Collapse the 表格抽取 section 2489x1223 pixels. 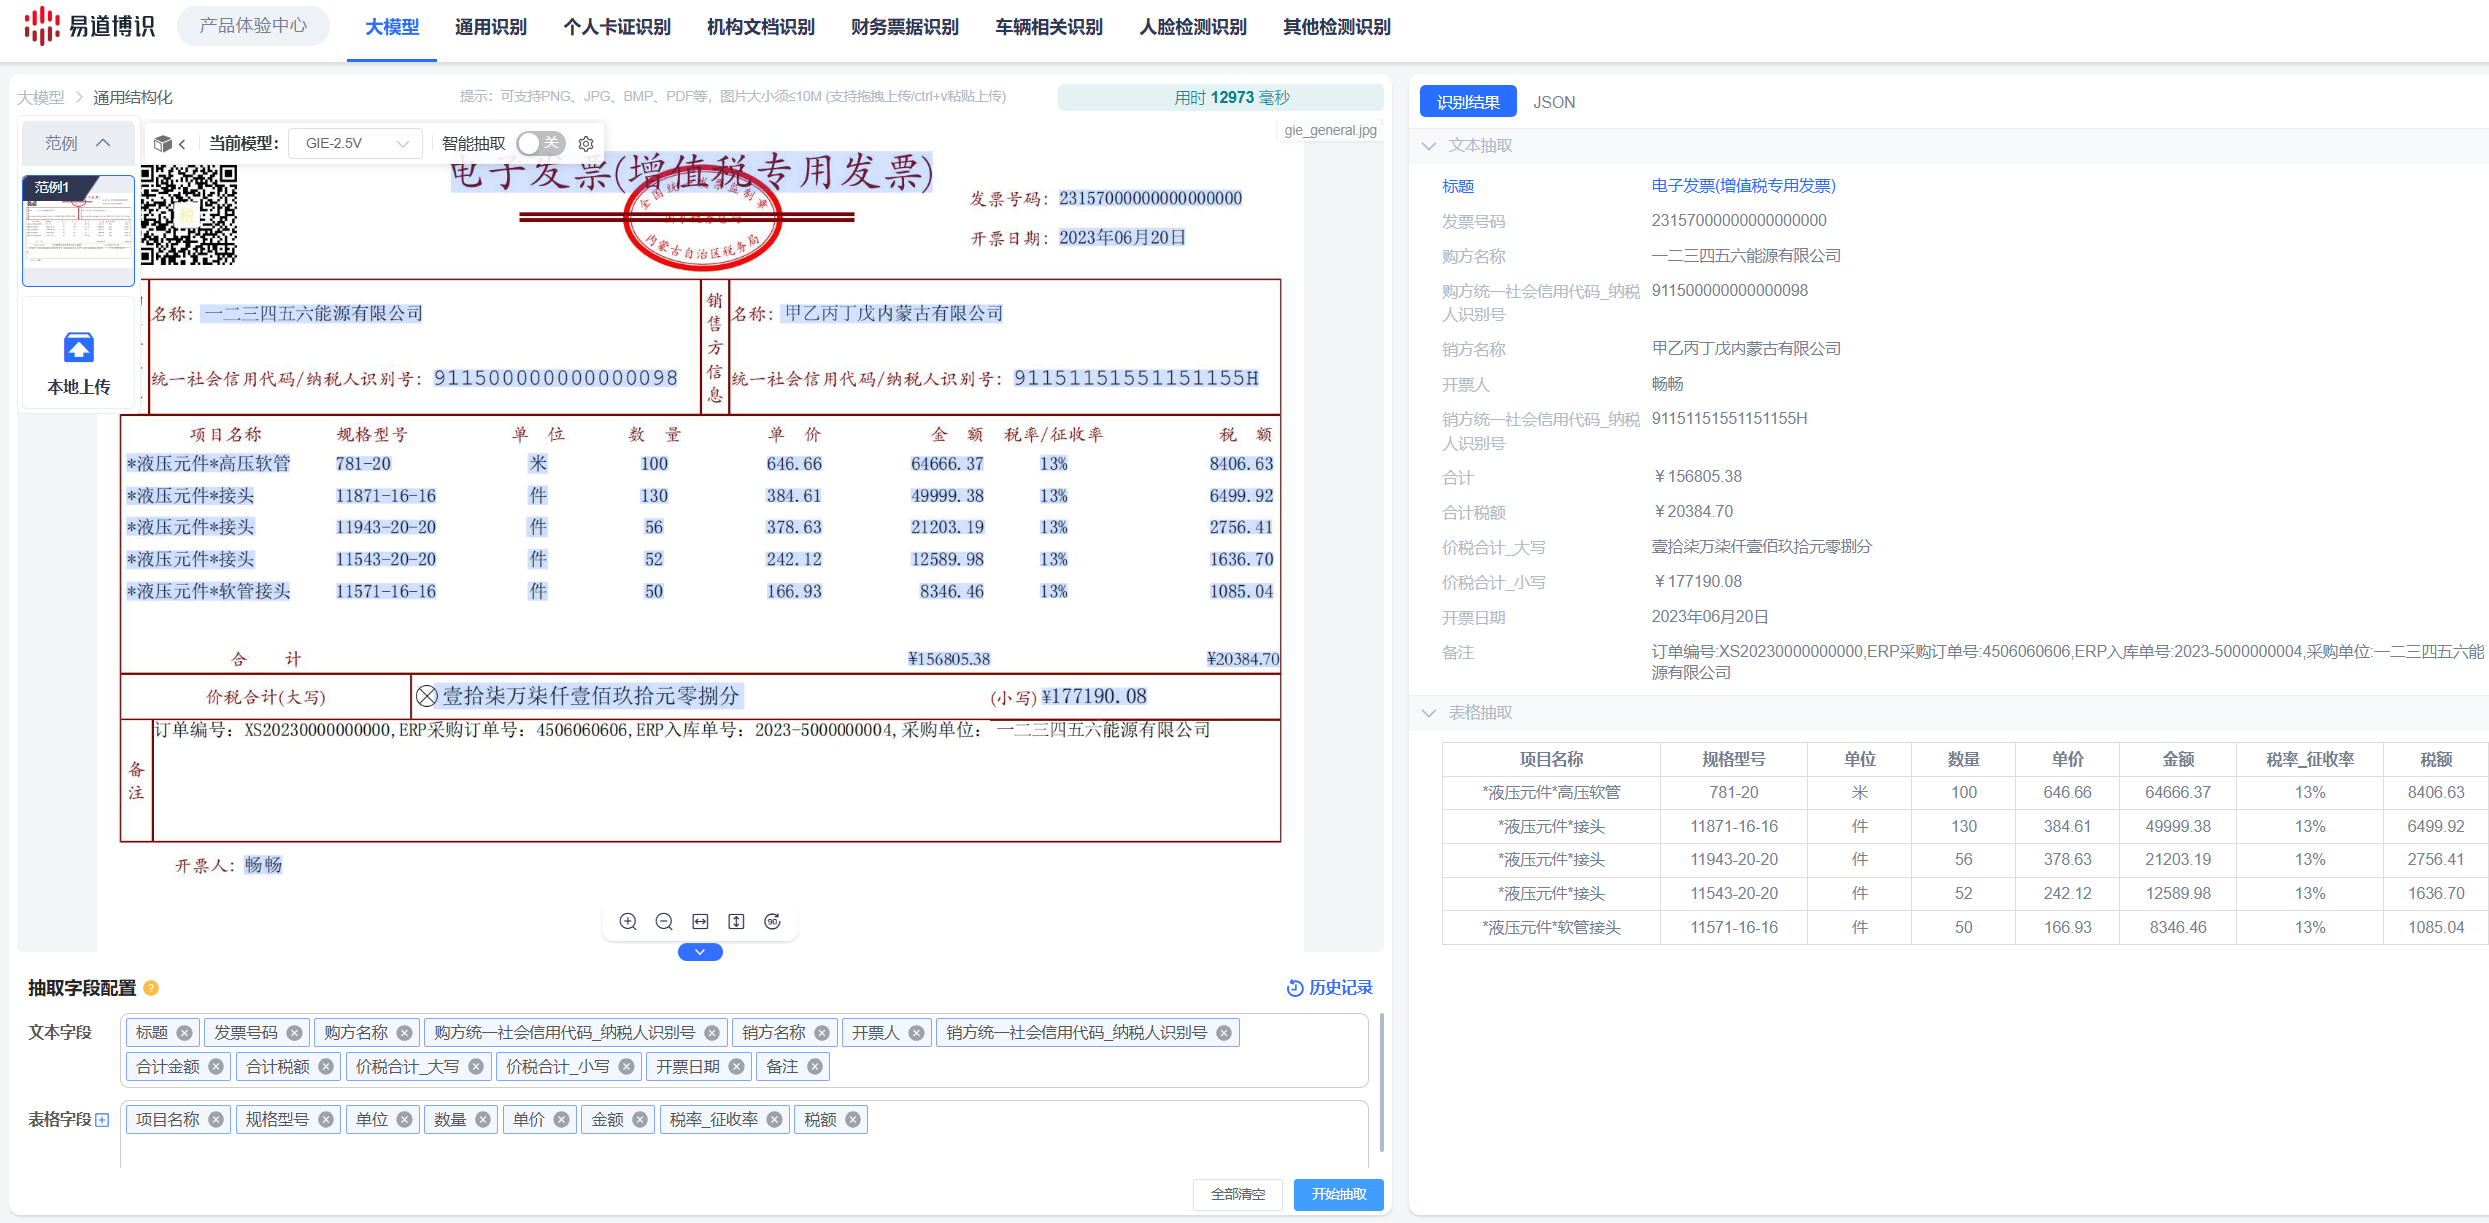point(1429,713)
